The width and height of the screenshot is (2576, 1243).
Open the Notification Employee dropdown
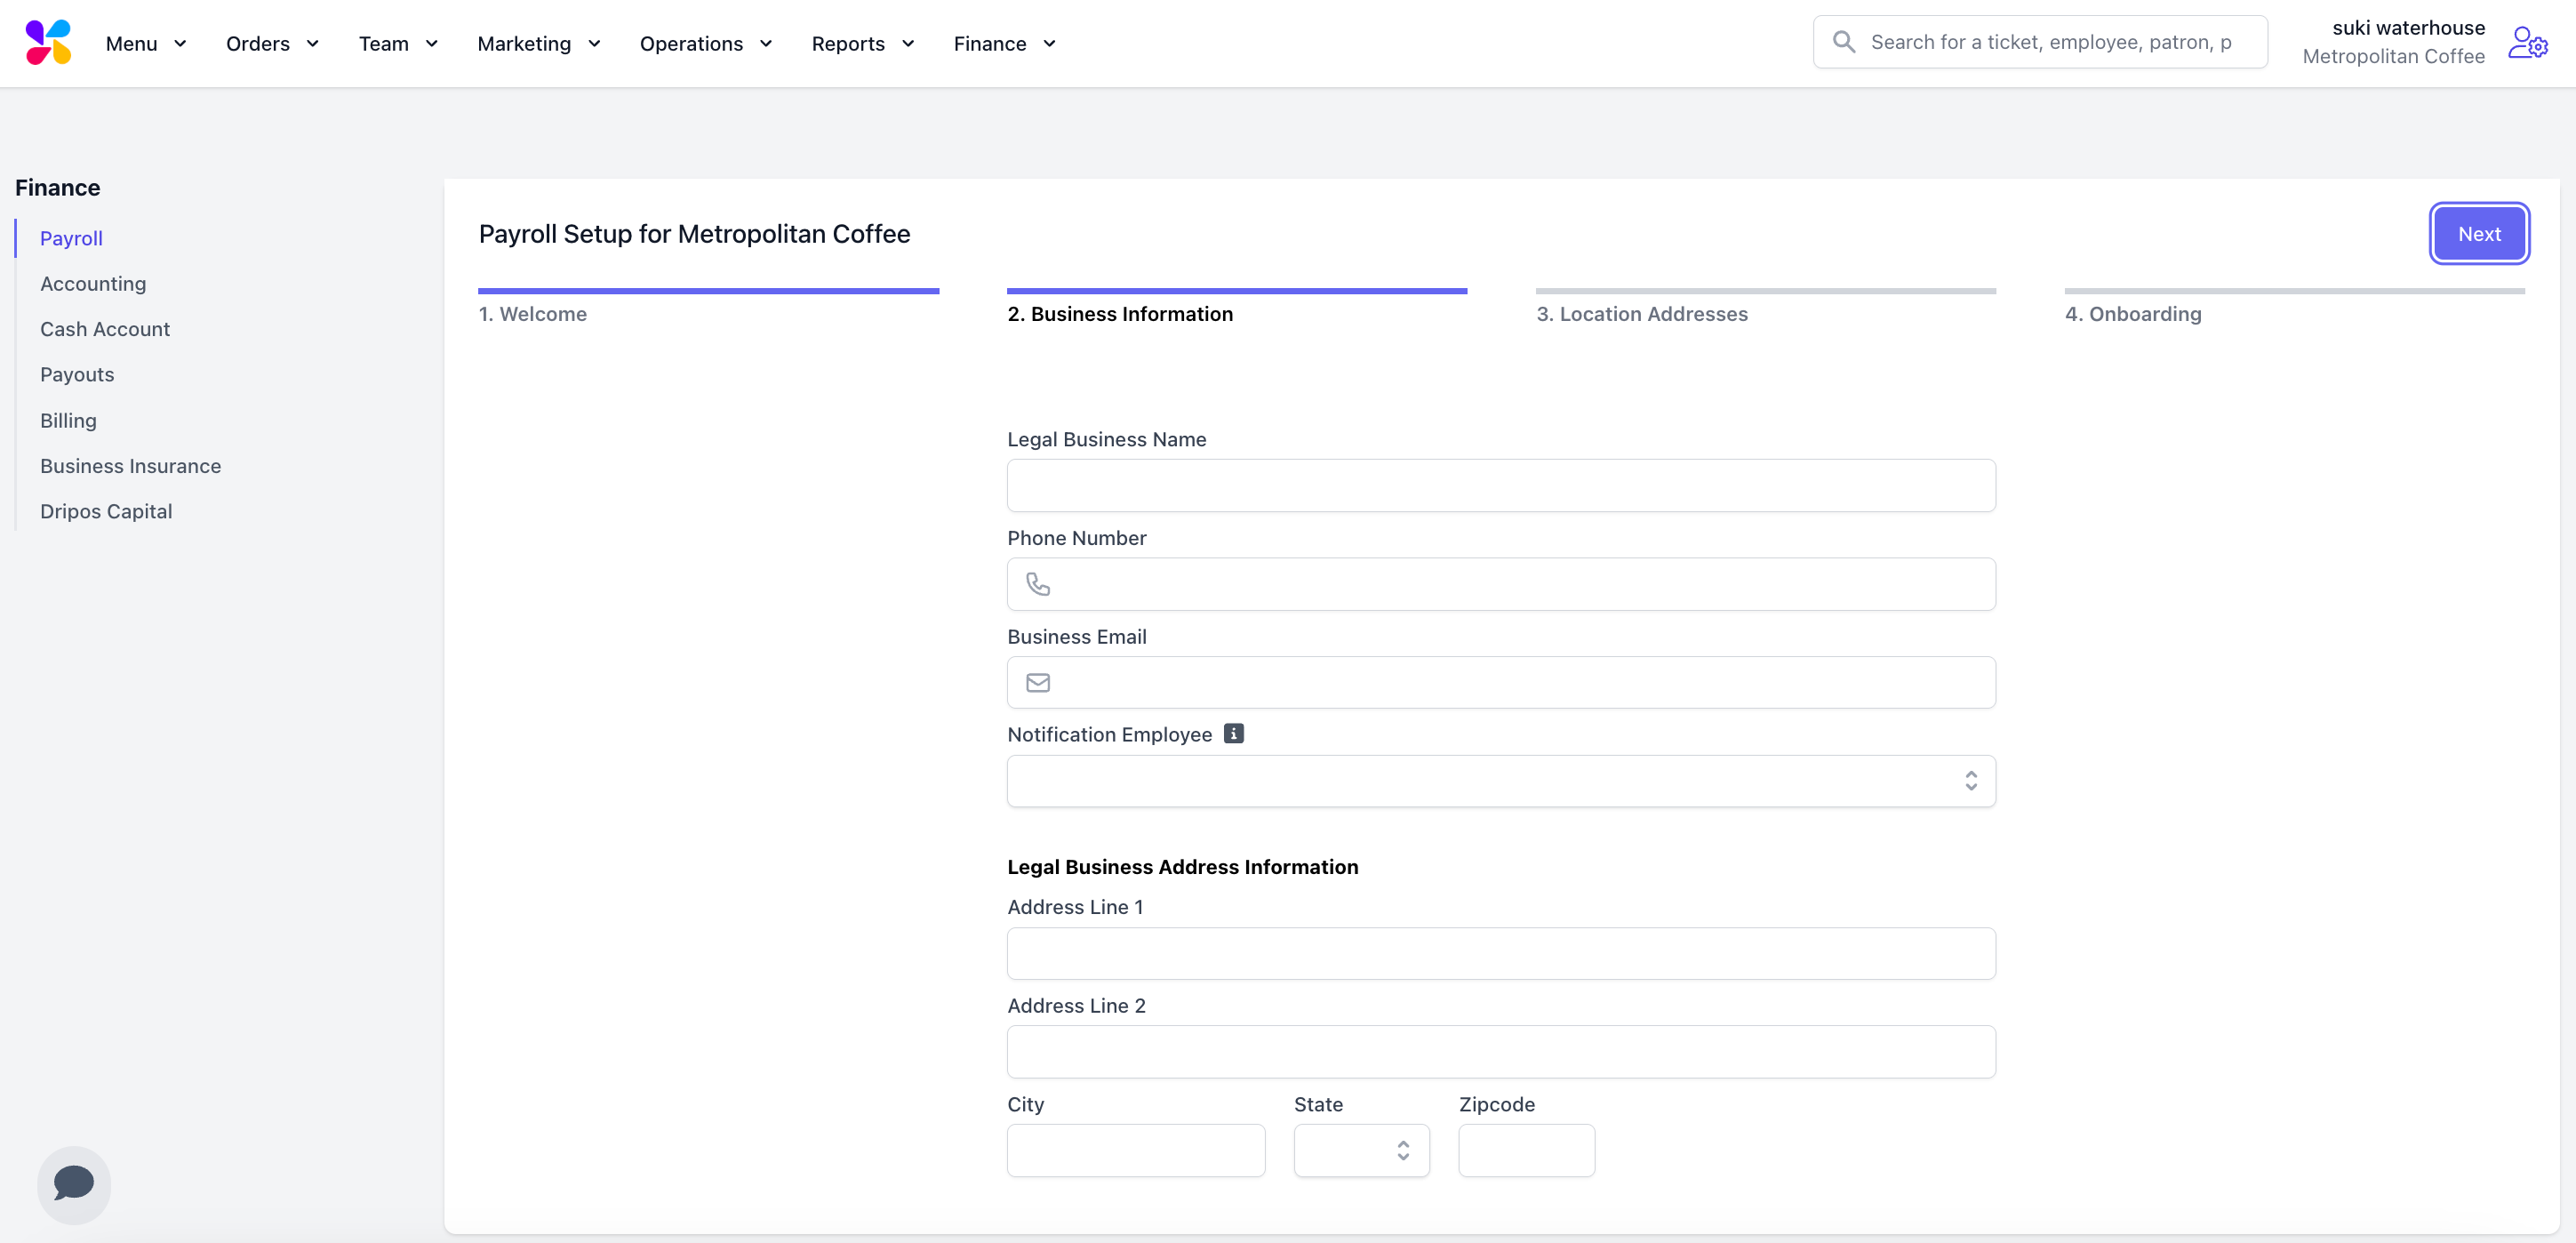[1500, 780]
